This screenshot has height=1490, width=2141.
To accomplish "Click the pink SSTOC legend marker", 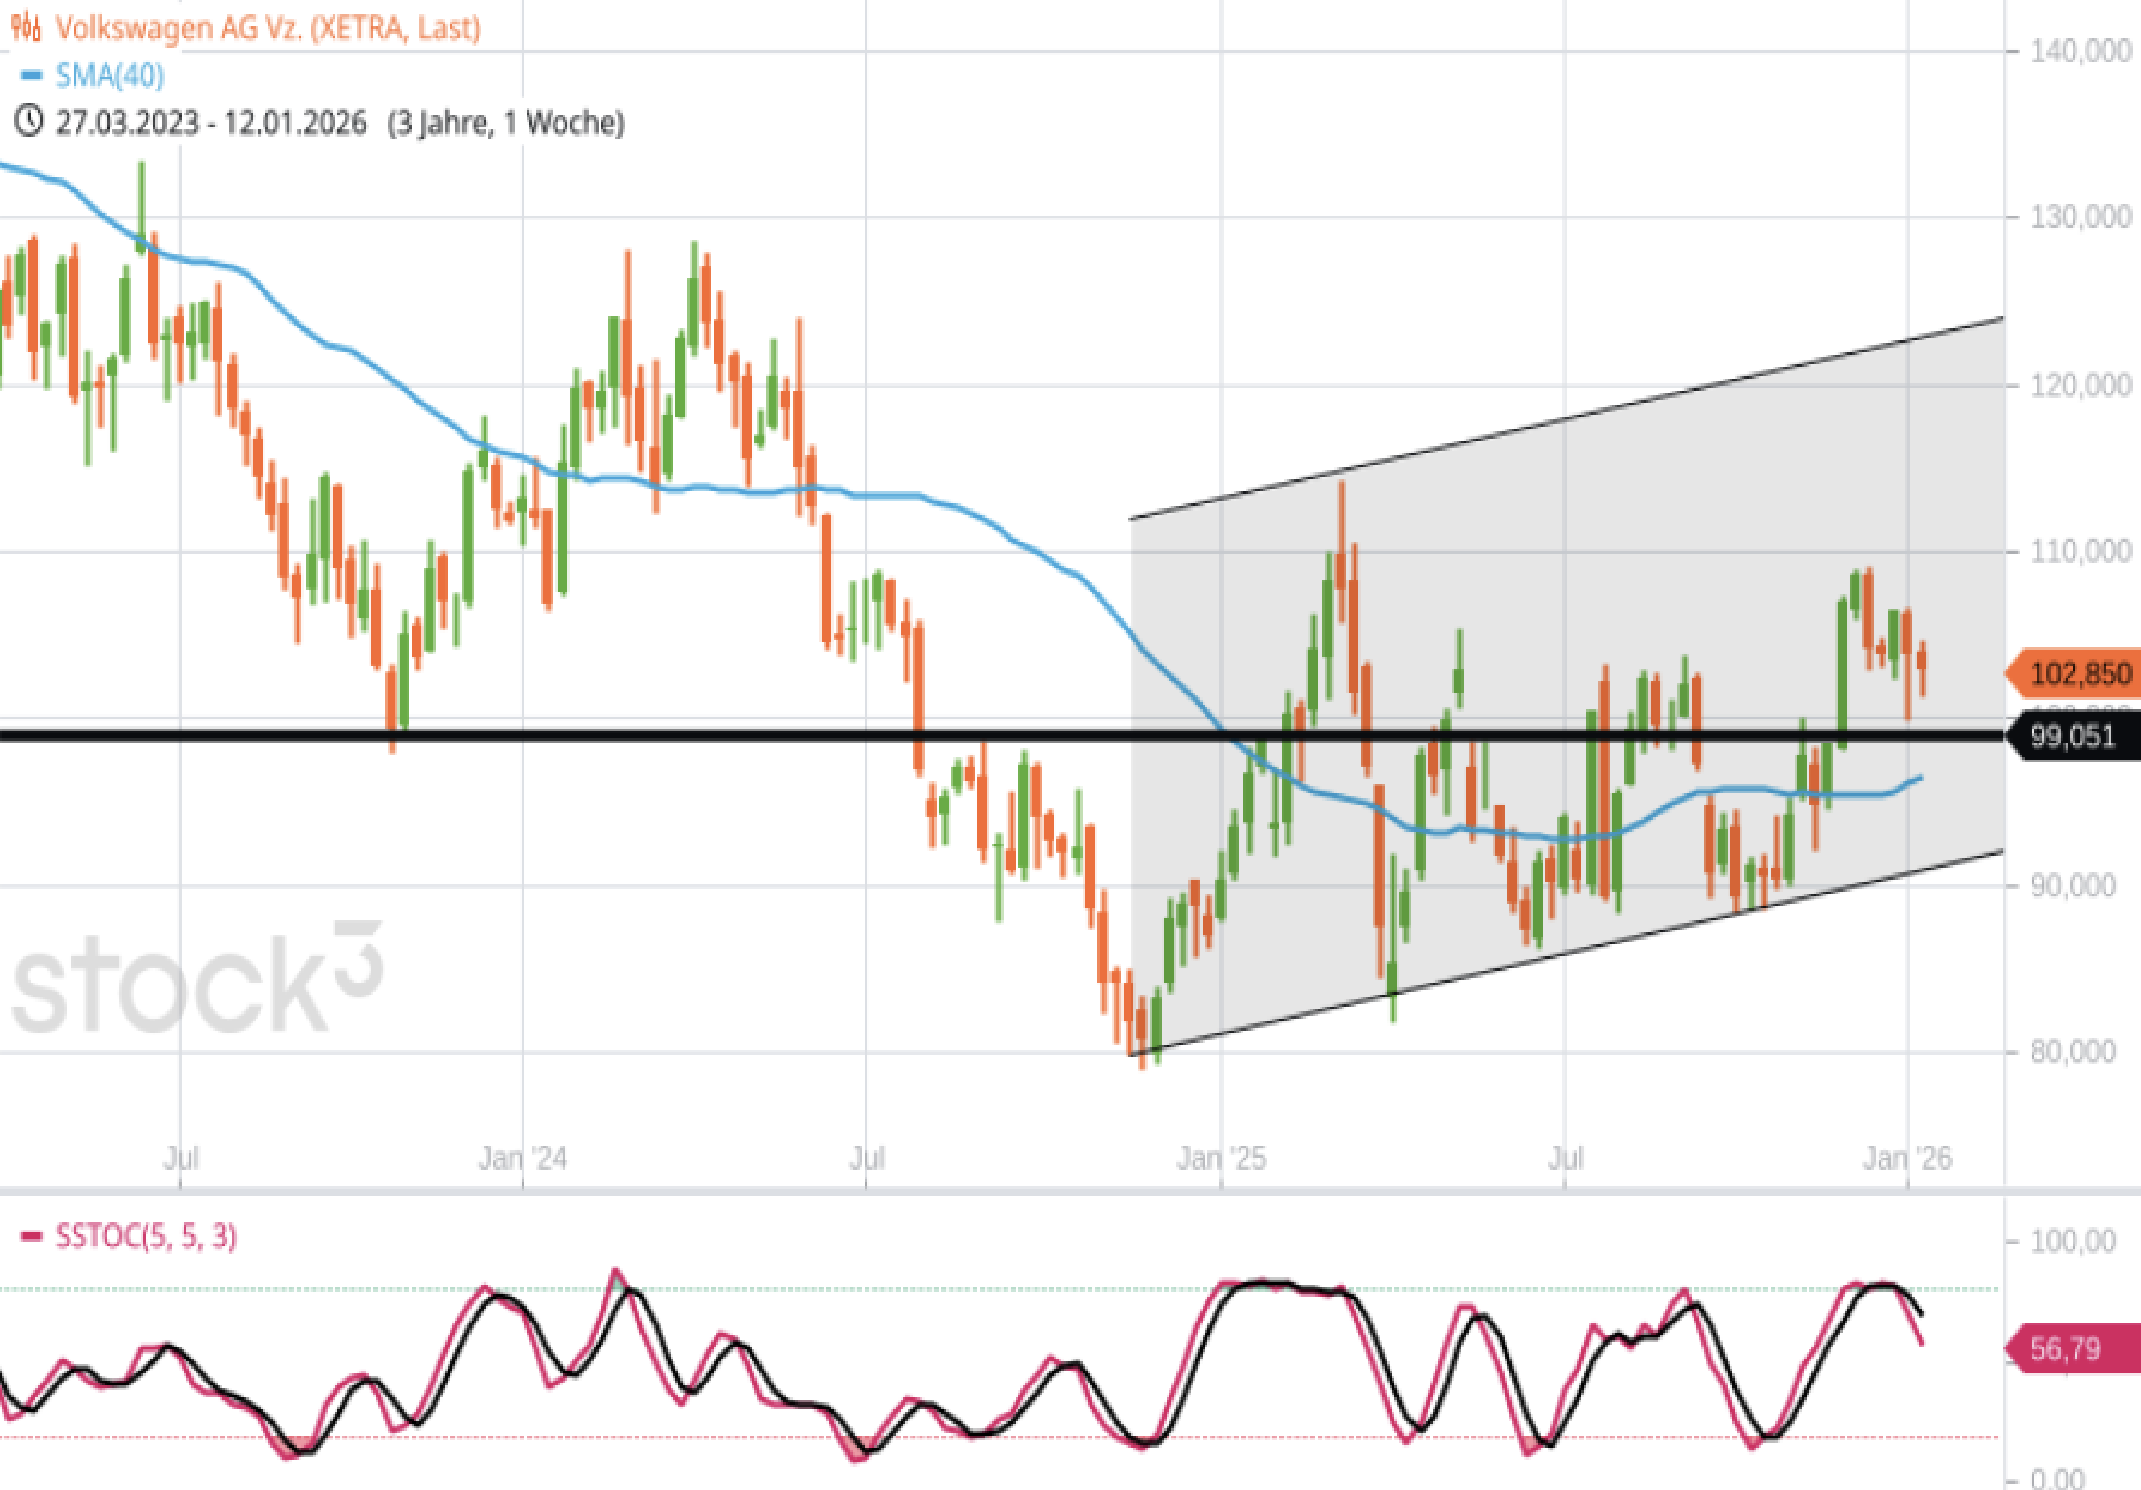I will [x=32, y=1237].
